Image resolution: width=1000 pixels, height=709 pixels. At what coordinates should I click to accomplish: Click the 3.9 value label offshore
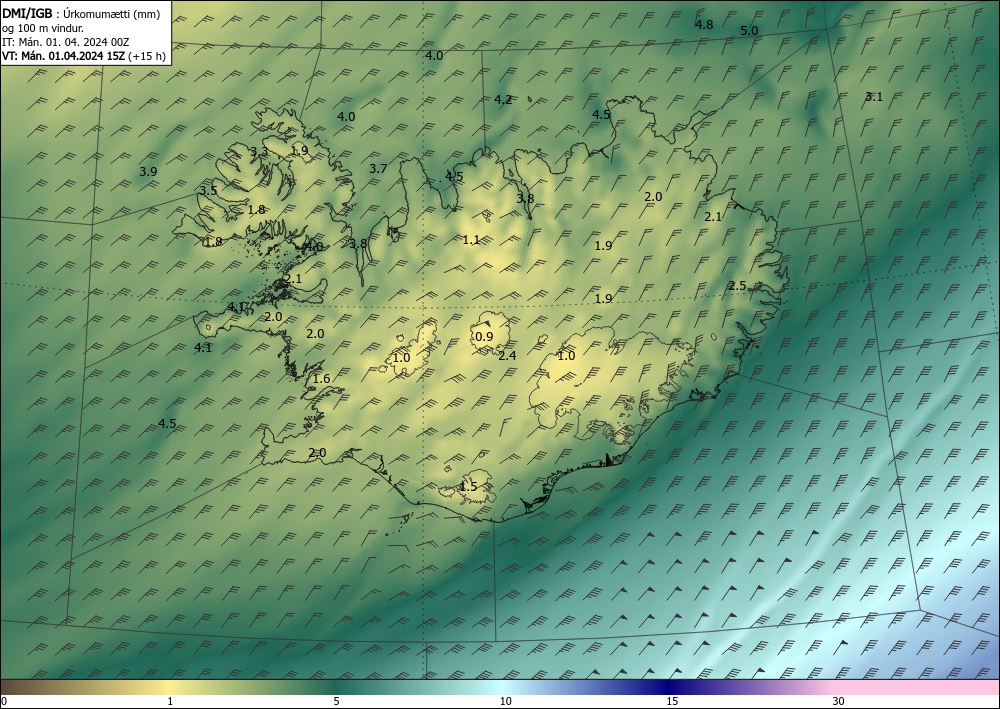[148, 172]
